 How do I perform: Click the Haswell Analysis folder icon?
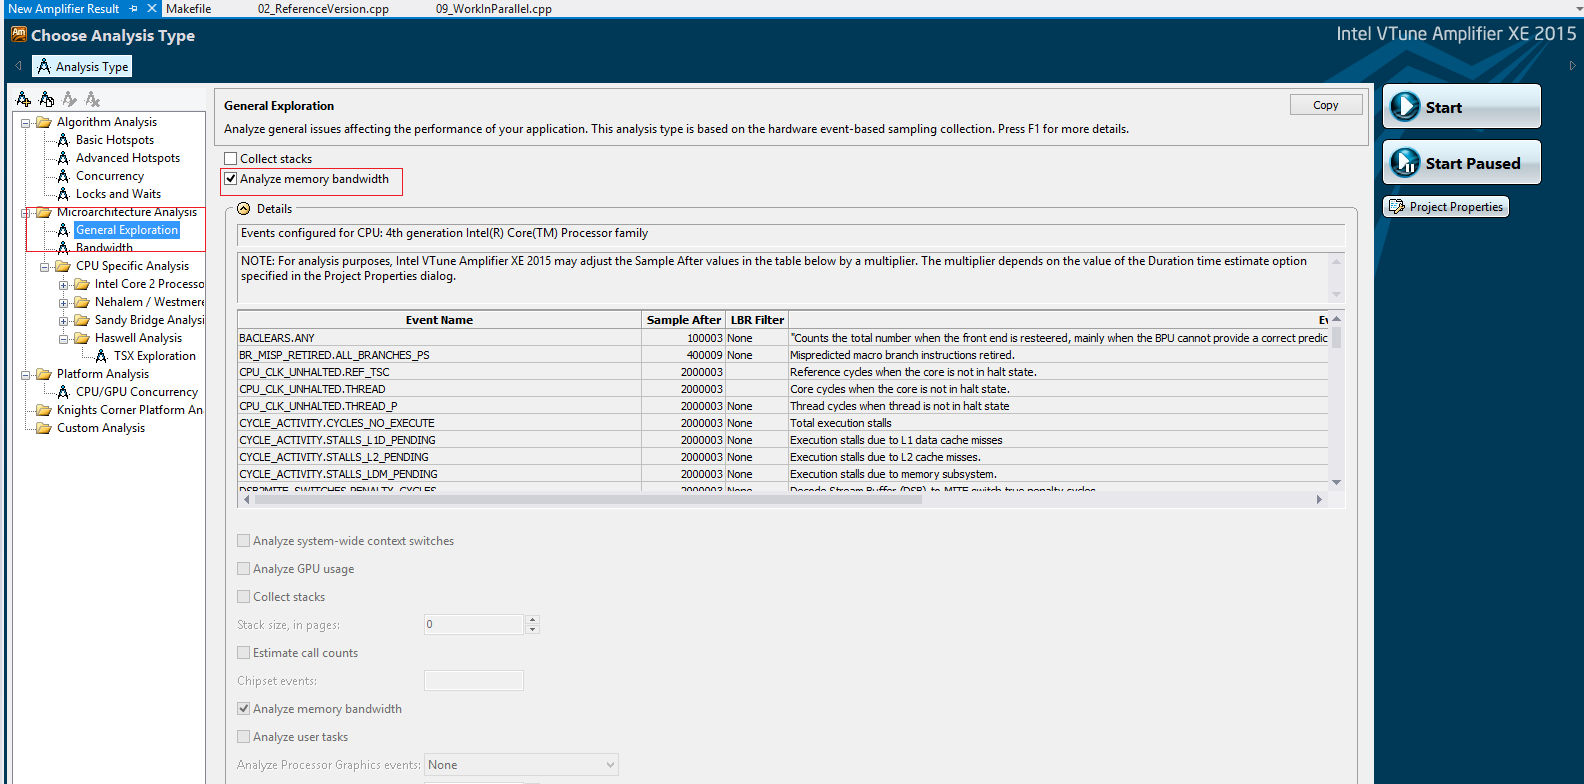(x=82, y=338)
